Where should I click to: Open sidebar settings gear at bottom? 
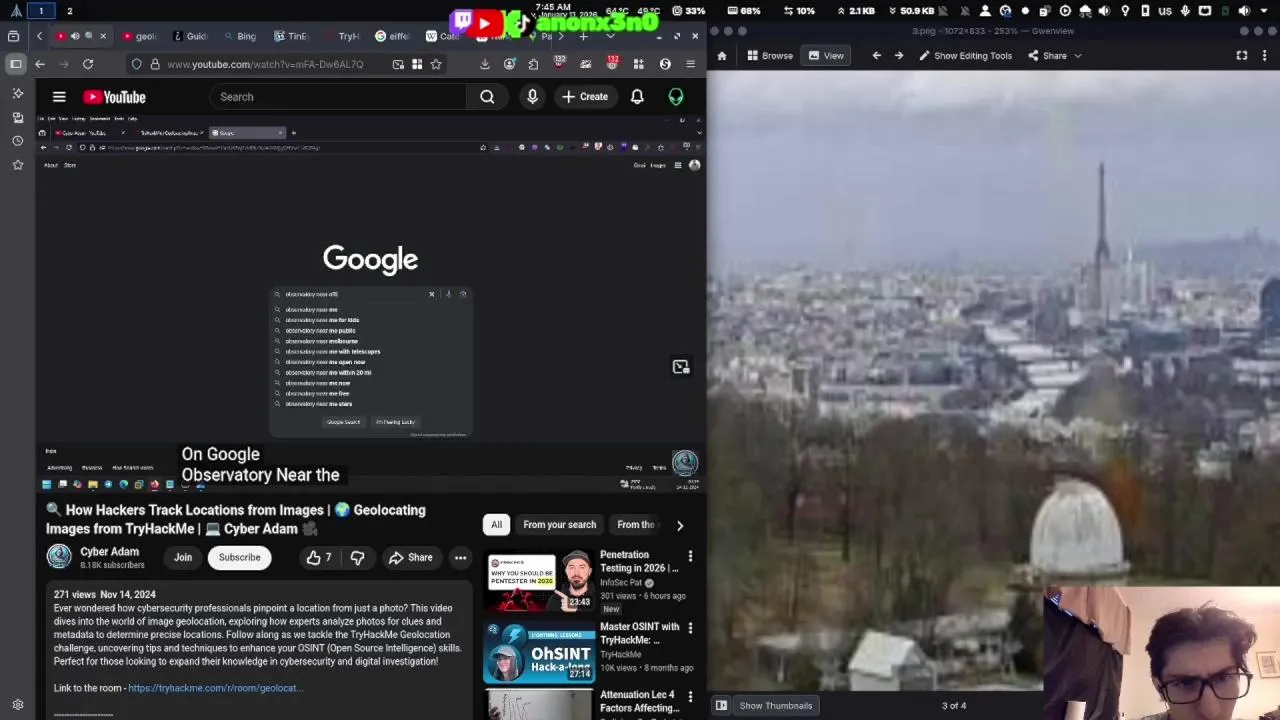point(17,705)
